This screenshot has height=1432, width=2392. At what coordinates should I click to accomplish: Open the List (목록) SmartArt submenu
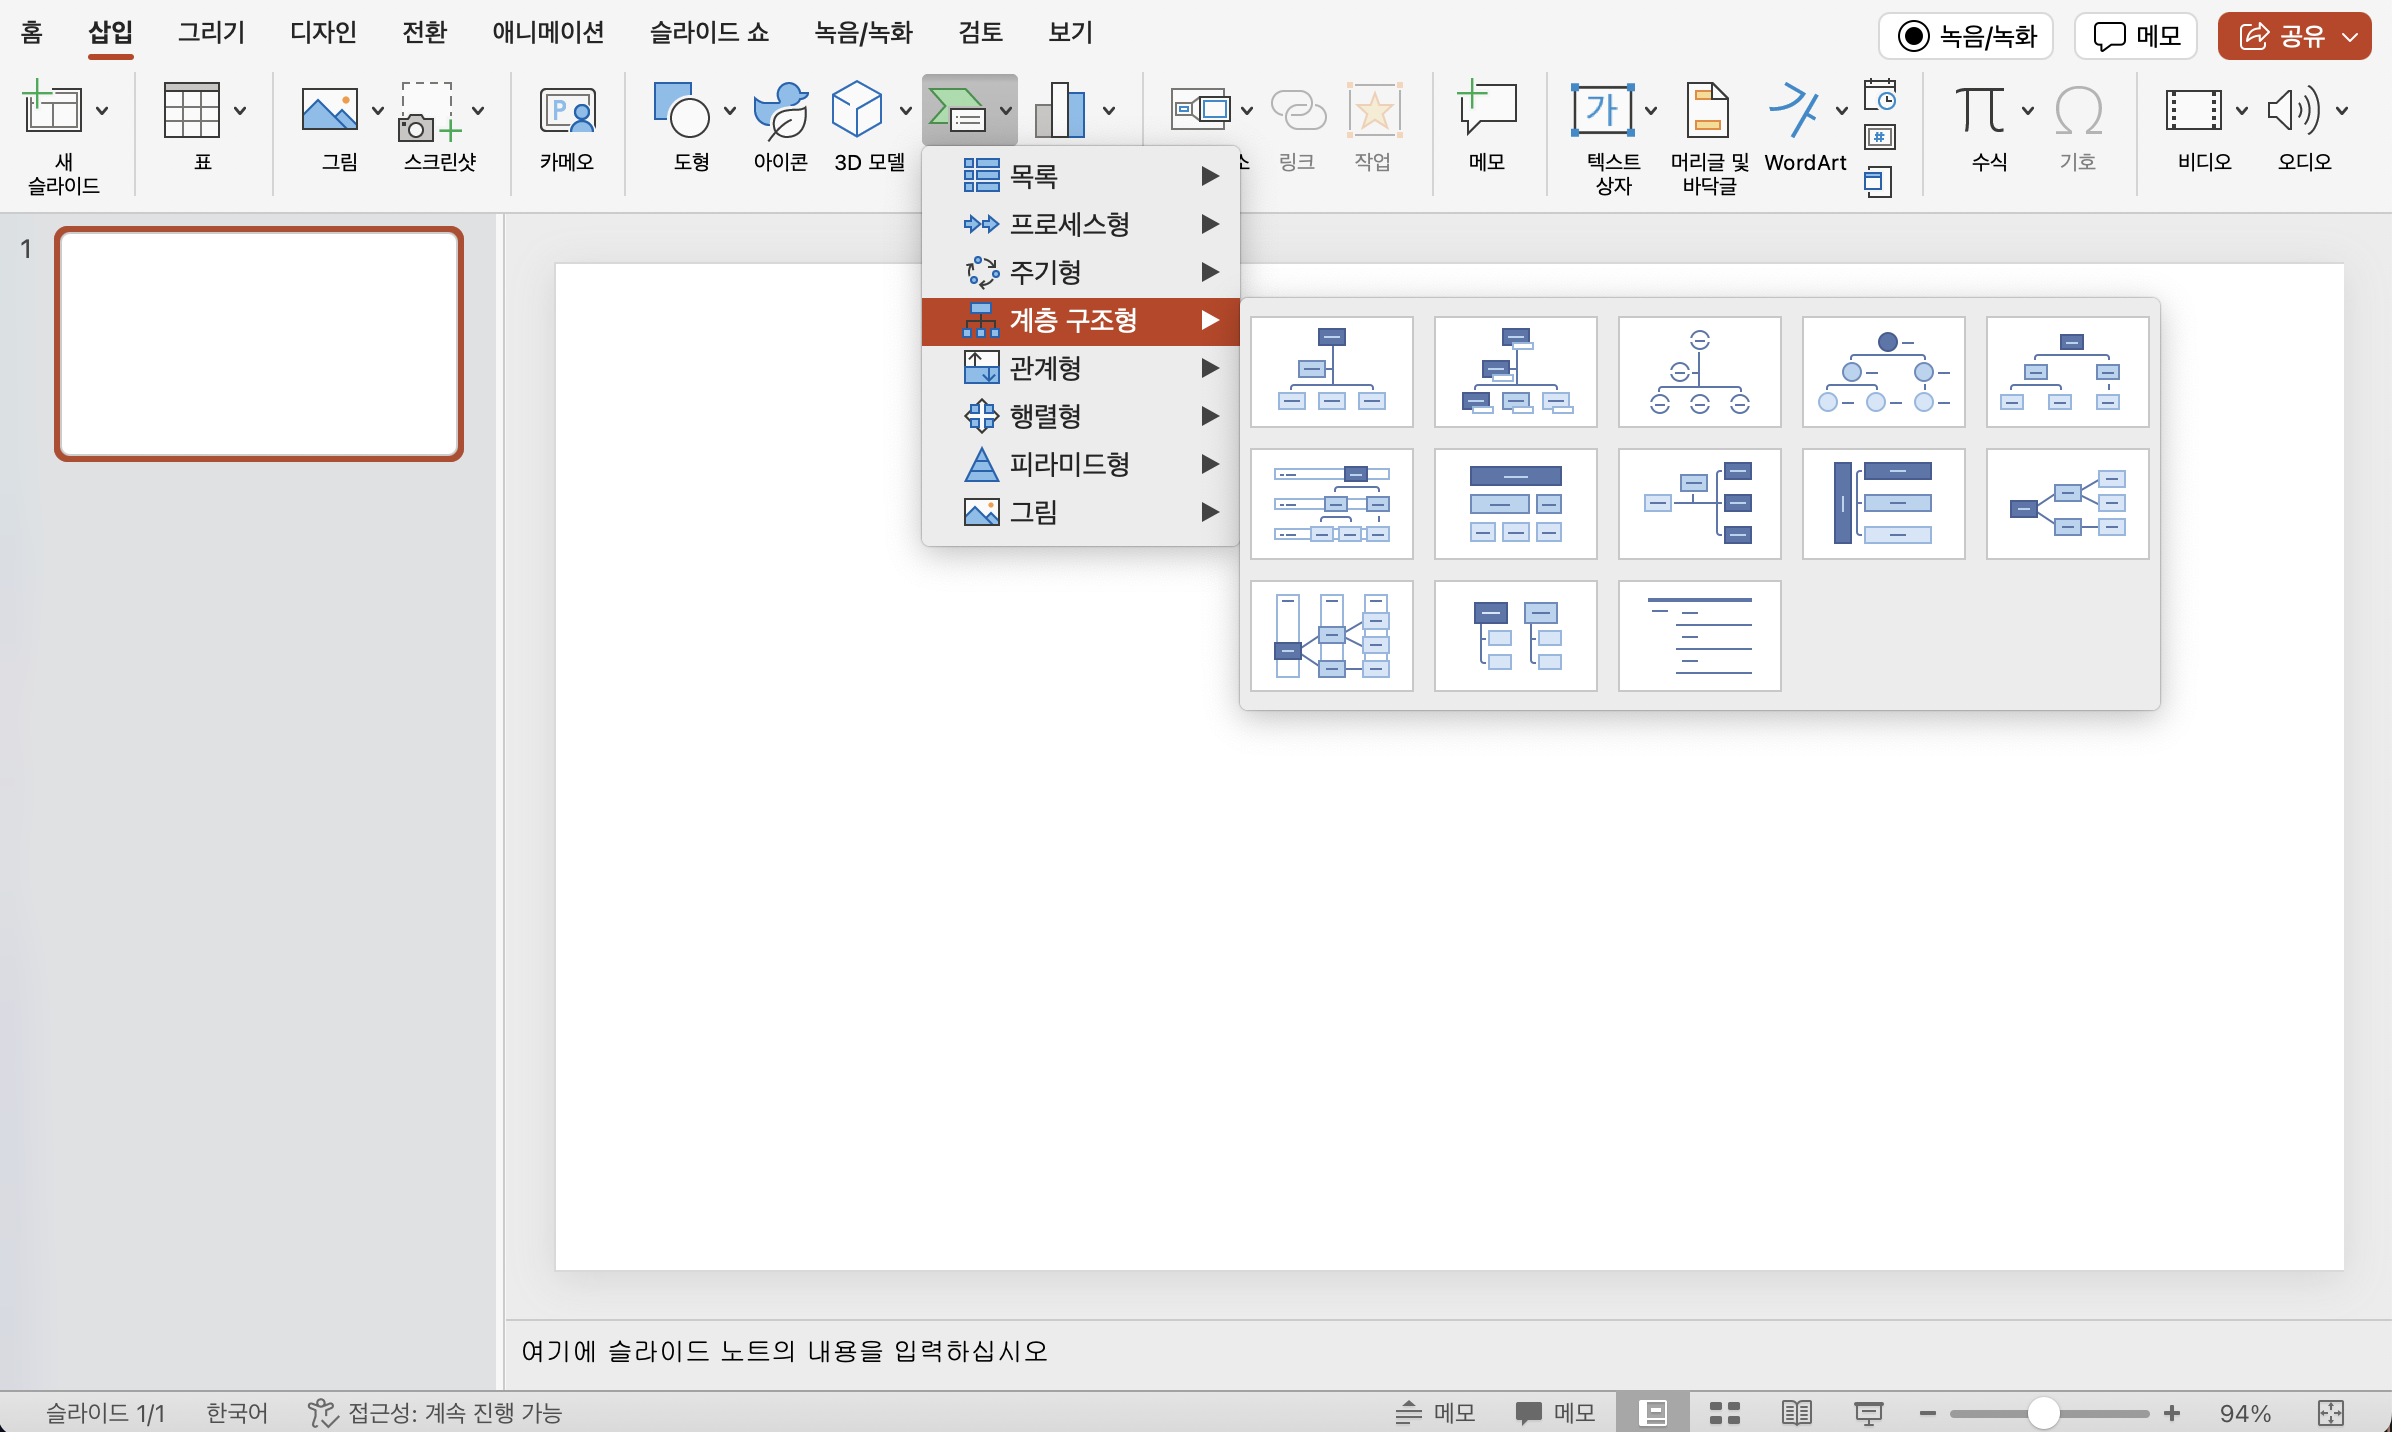(1081, 176)
